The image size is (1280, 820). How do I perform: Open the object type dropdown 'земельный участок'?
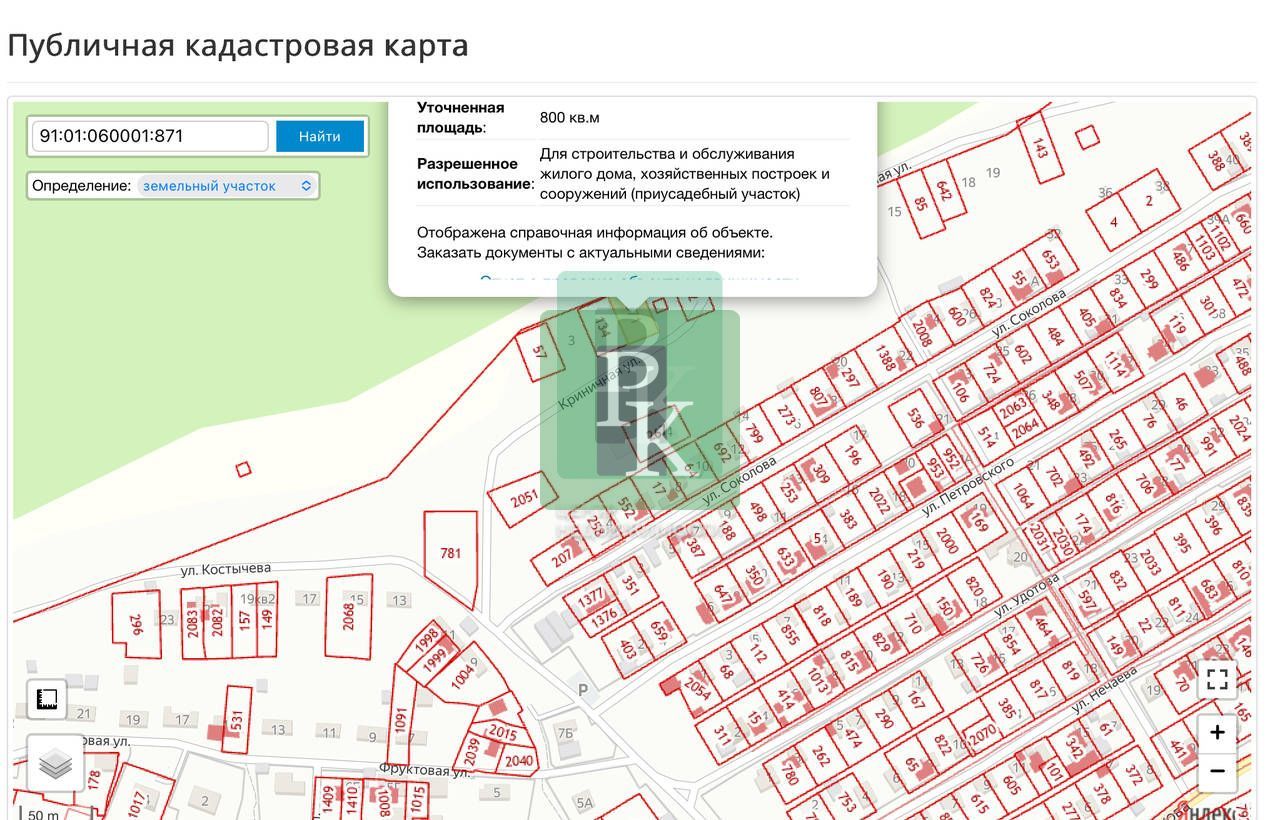click(x=226, y=186)
